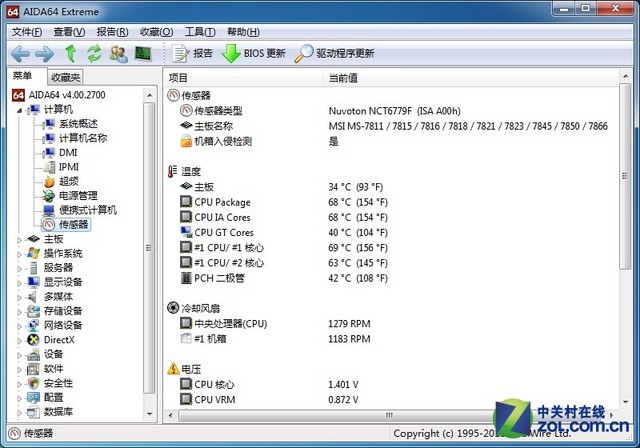Click the 数据库 tree icon

pos(33,412)
